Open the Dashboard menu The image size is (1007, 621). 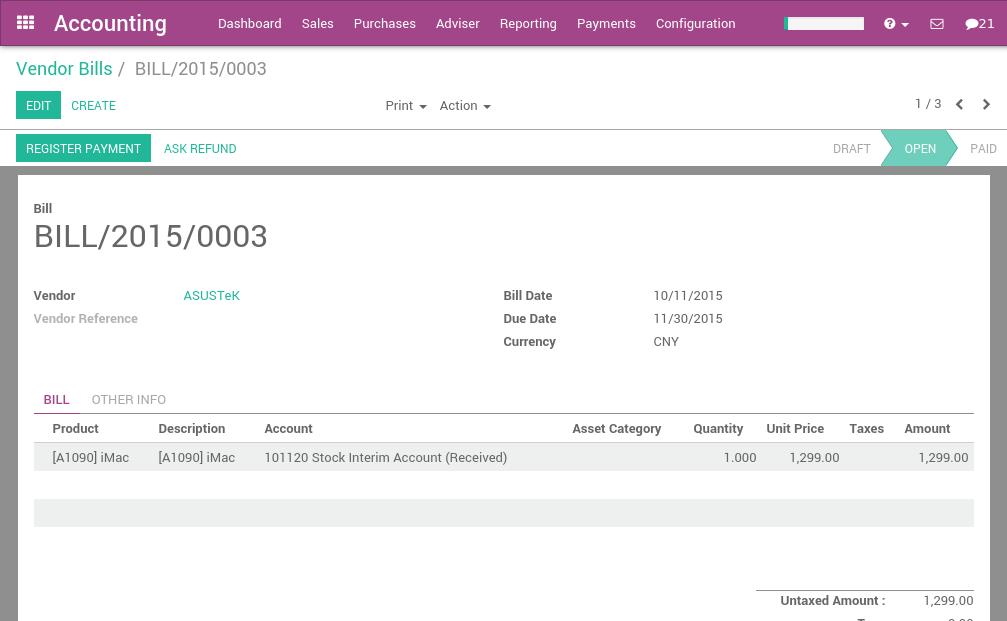(249, 23)
